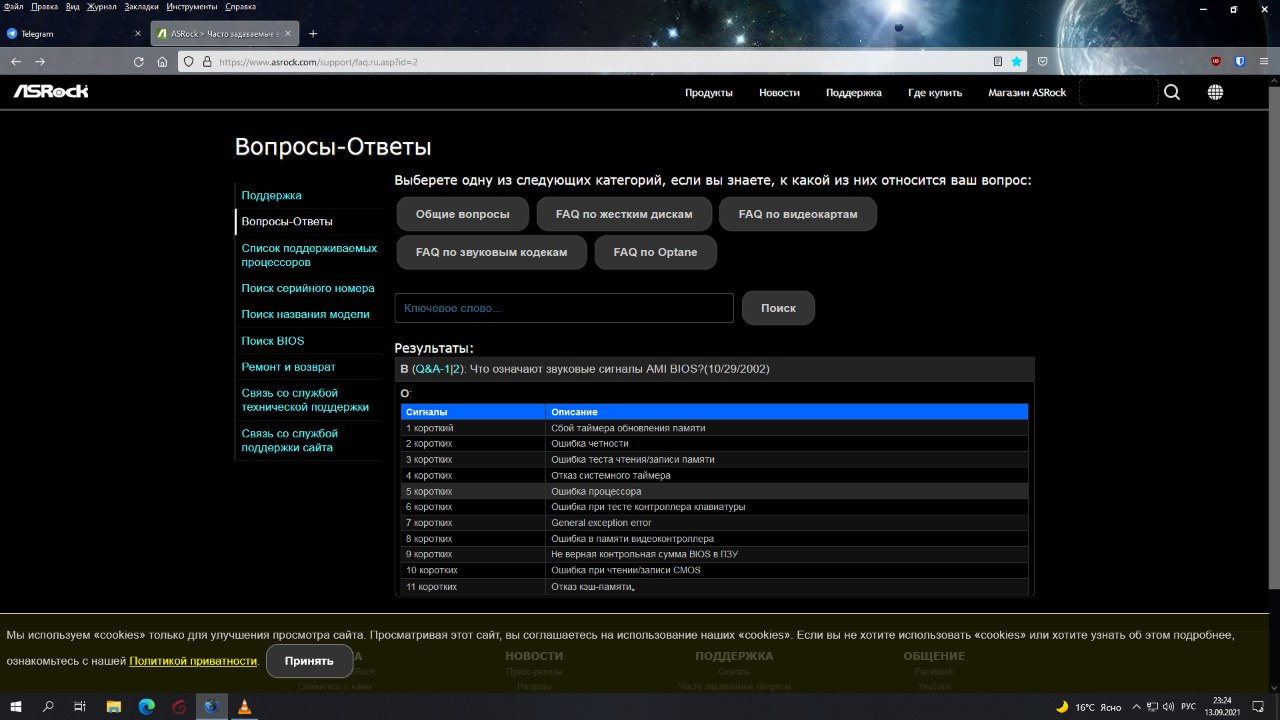The image size is (1280, 720).
Task: Open the Журнал menu
Action: [102, 6]
